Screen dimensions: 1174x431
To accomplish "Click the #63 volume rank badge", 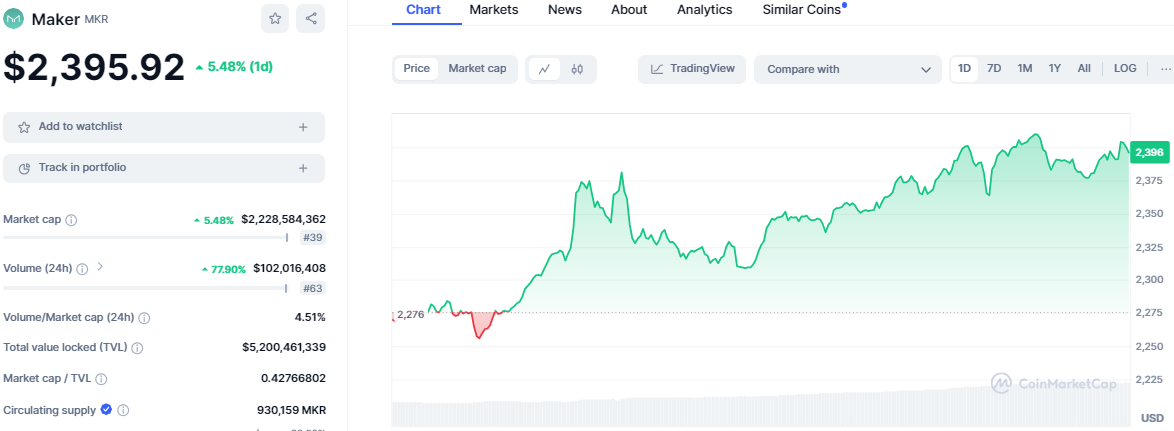I will 314,288.
